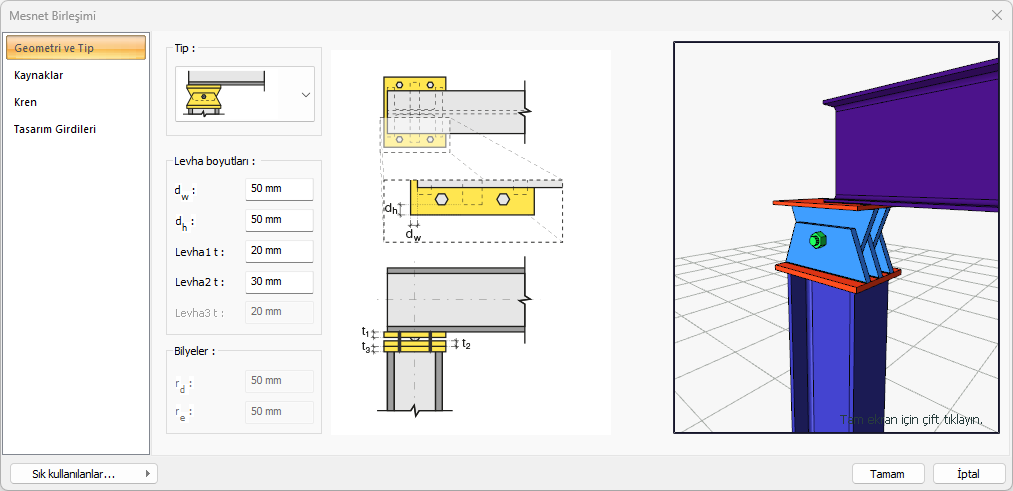Open the Sık kullanılanlar favorites menu
Image resolution: width=1013 pixels, height=491 pixels.
[x=83, y=474]
